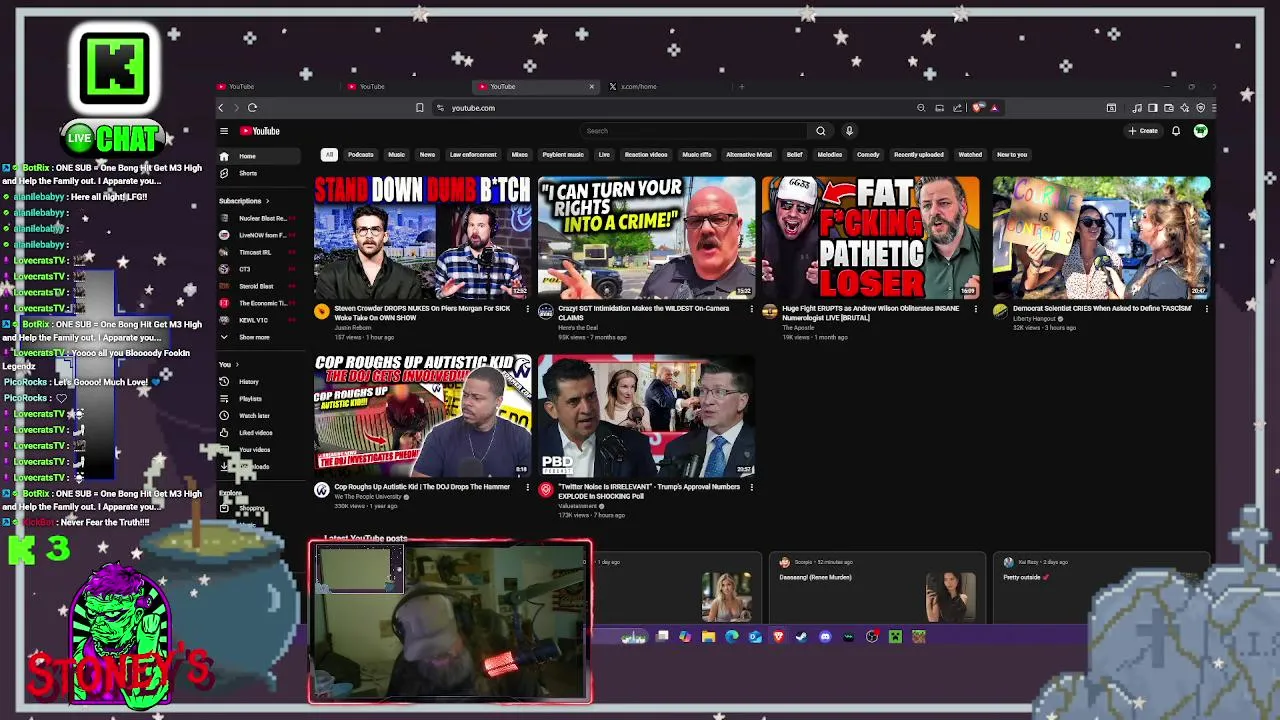Image resolution: width=1280 pixels, height=720 pixels.
Task: Open options for Cop Roughs Up video
Action: [527, 487]
